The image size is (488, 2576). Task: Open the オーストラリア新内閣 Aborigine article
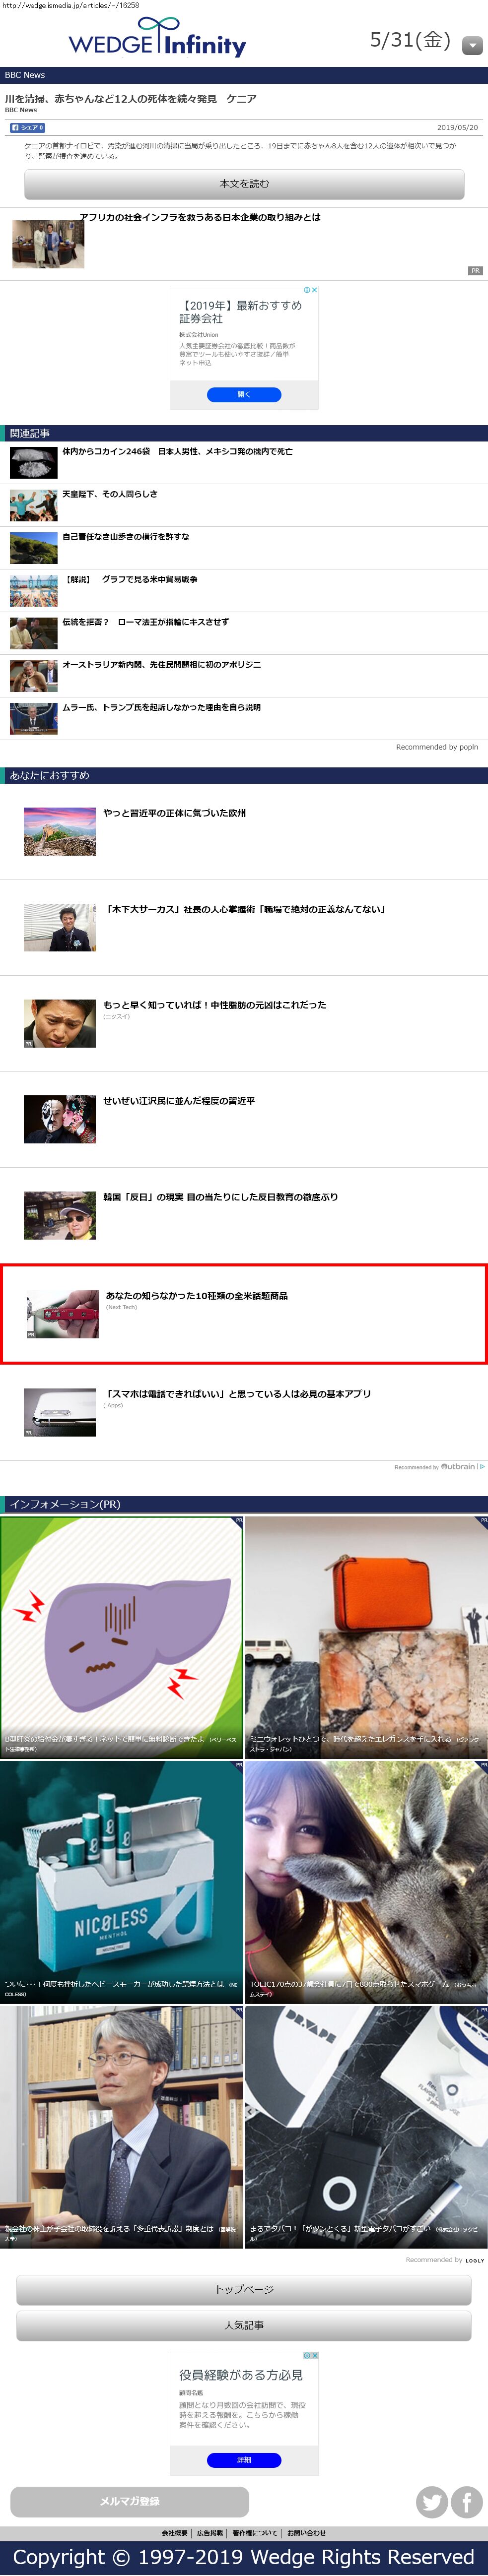pos(162,665)
